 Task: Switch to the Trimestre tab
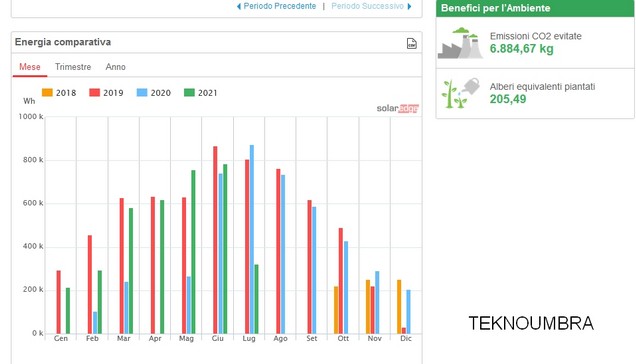click(x=73, y=67)
